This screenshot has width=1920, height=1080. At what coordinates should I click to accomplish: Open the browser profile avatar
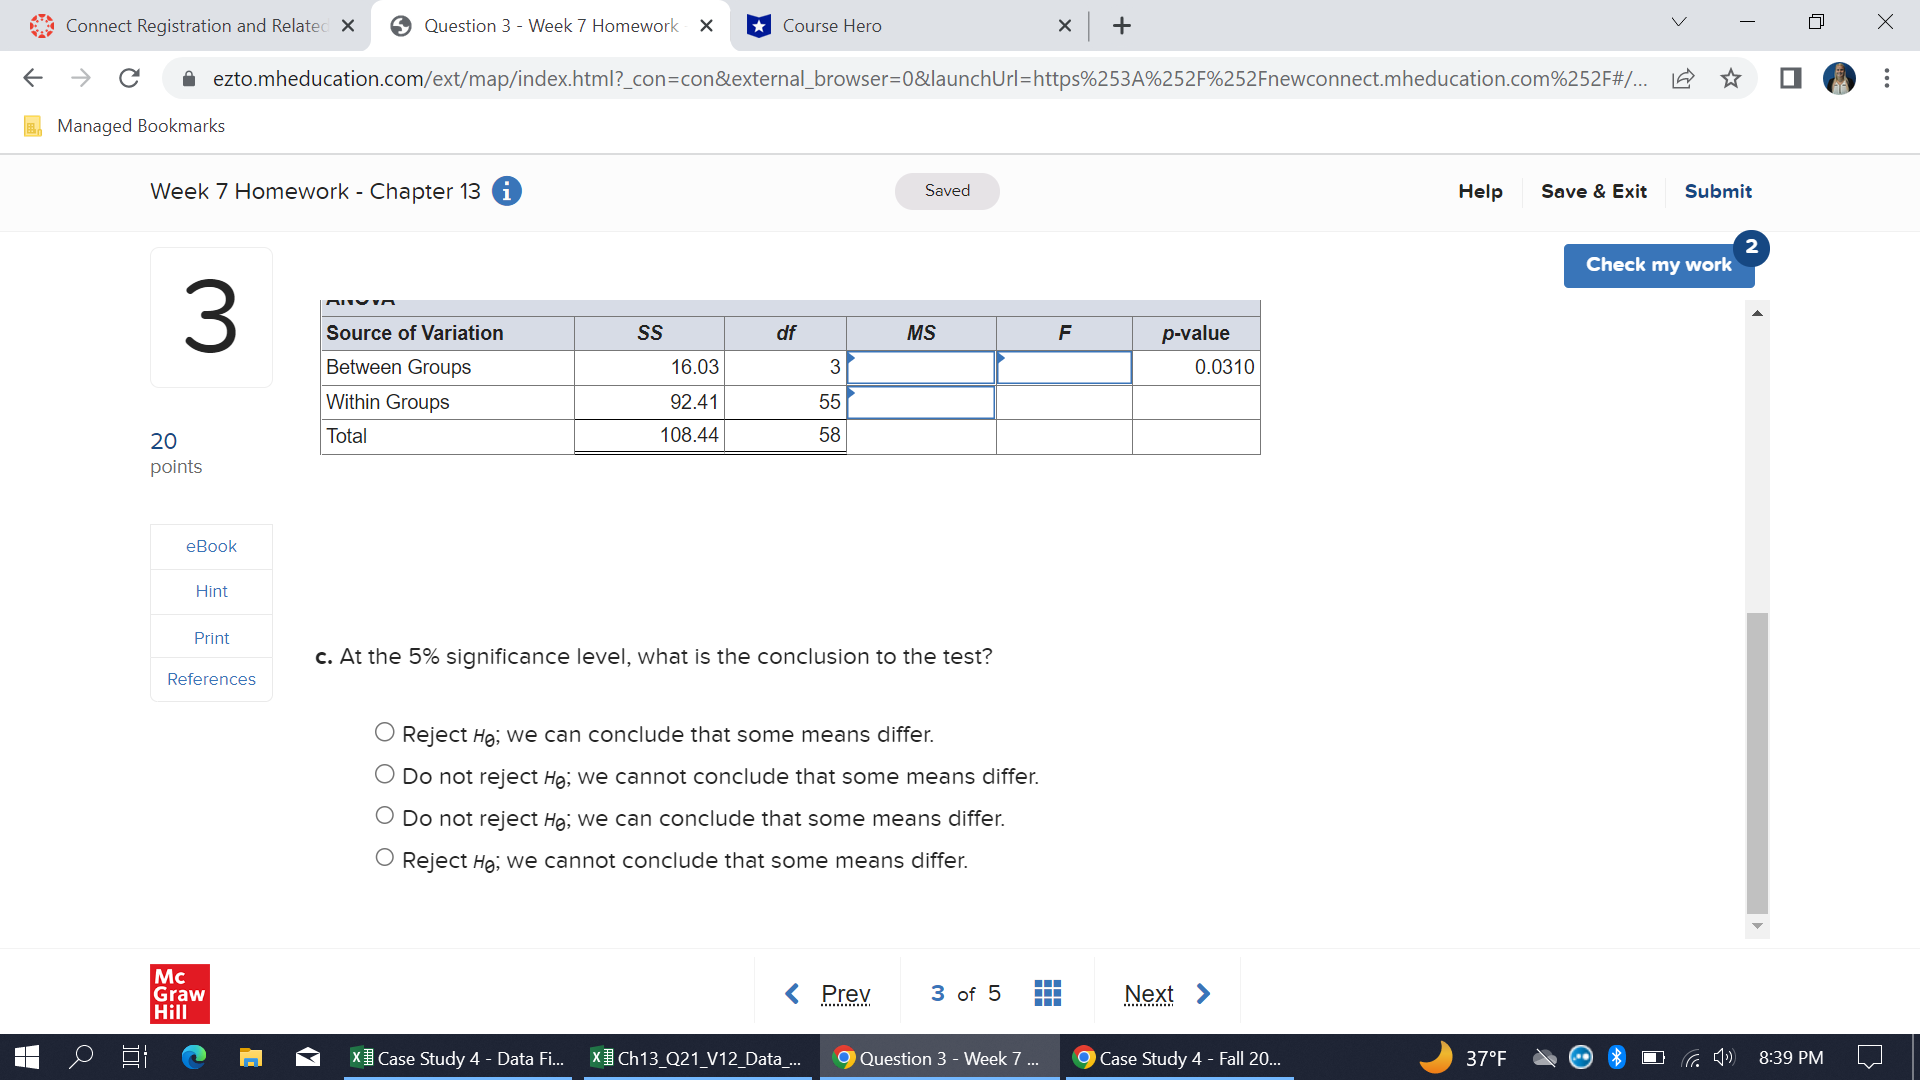click(1841, 78)
